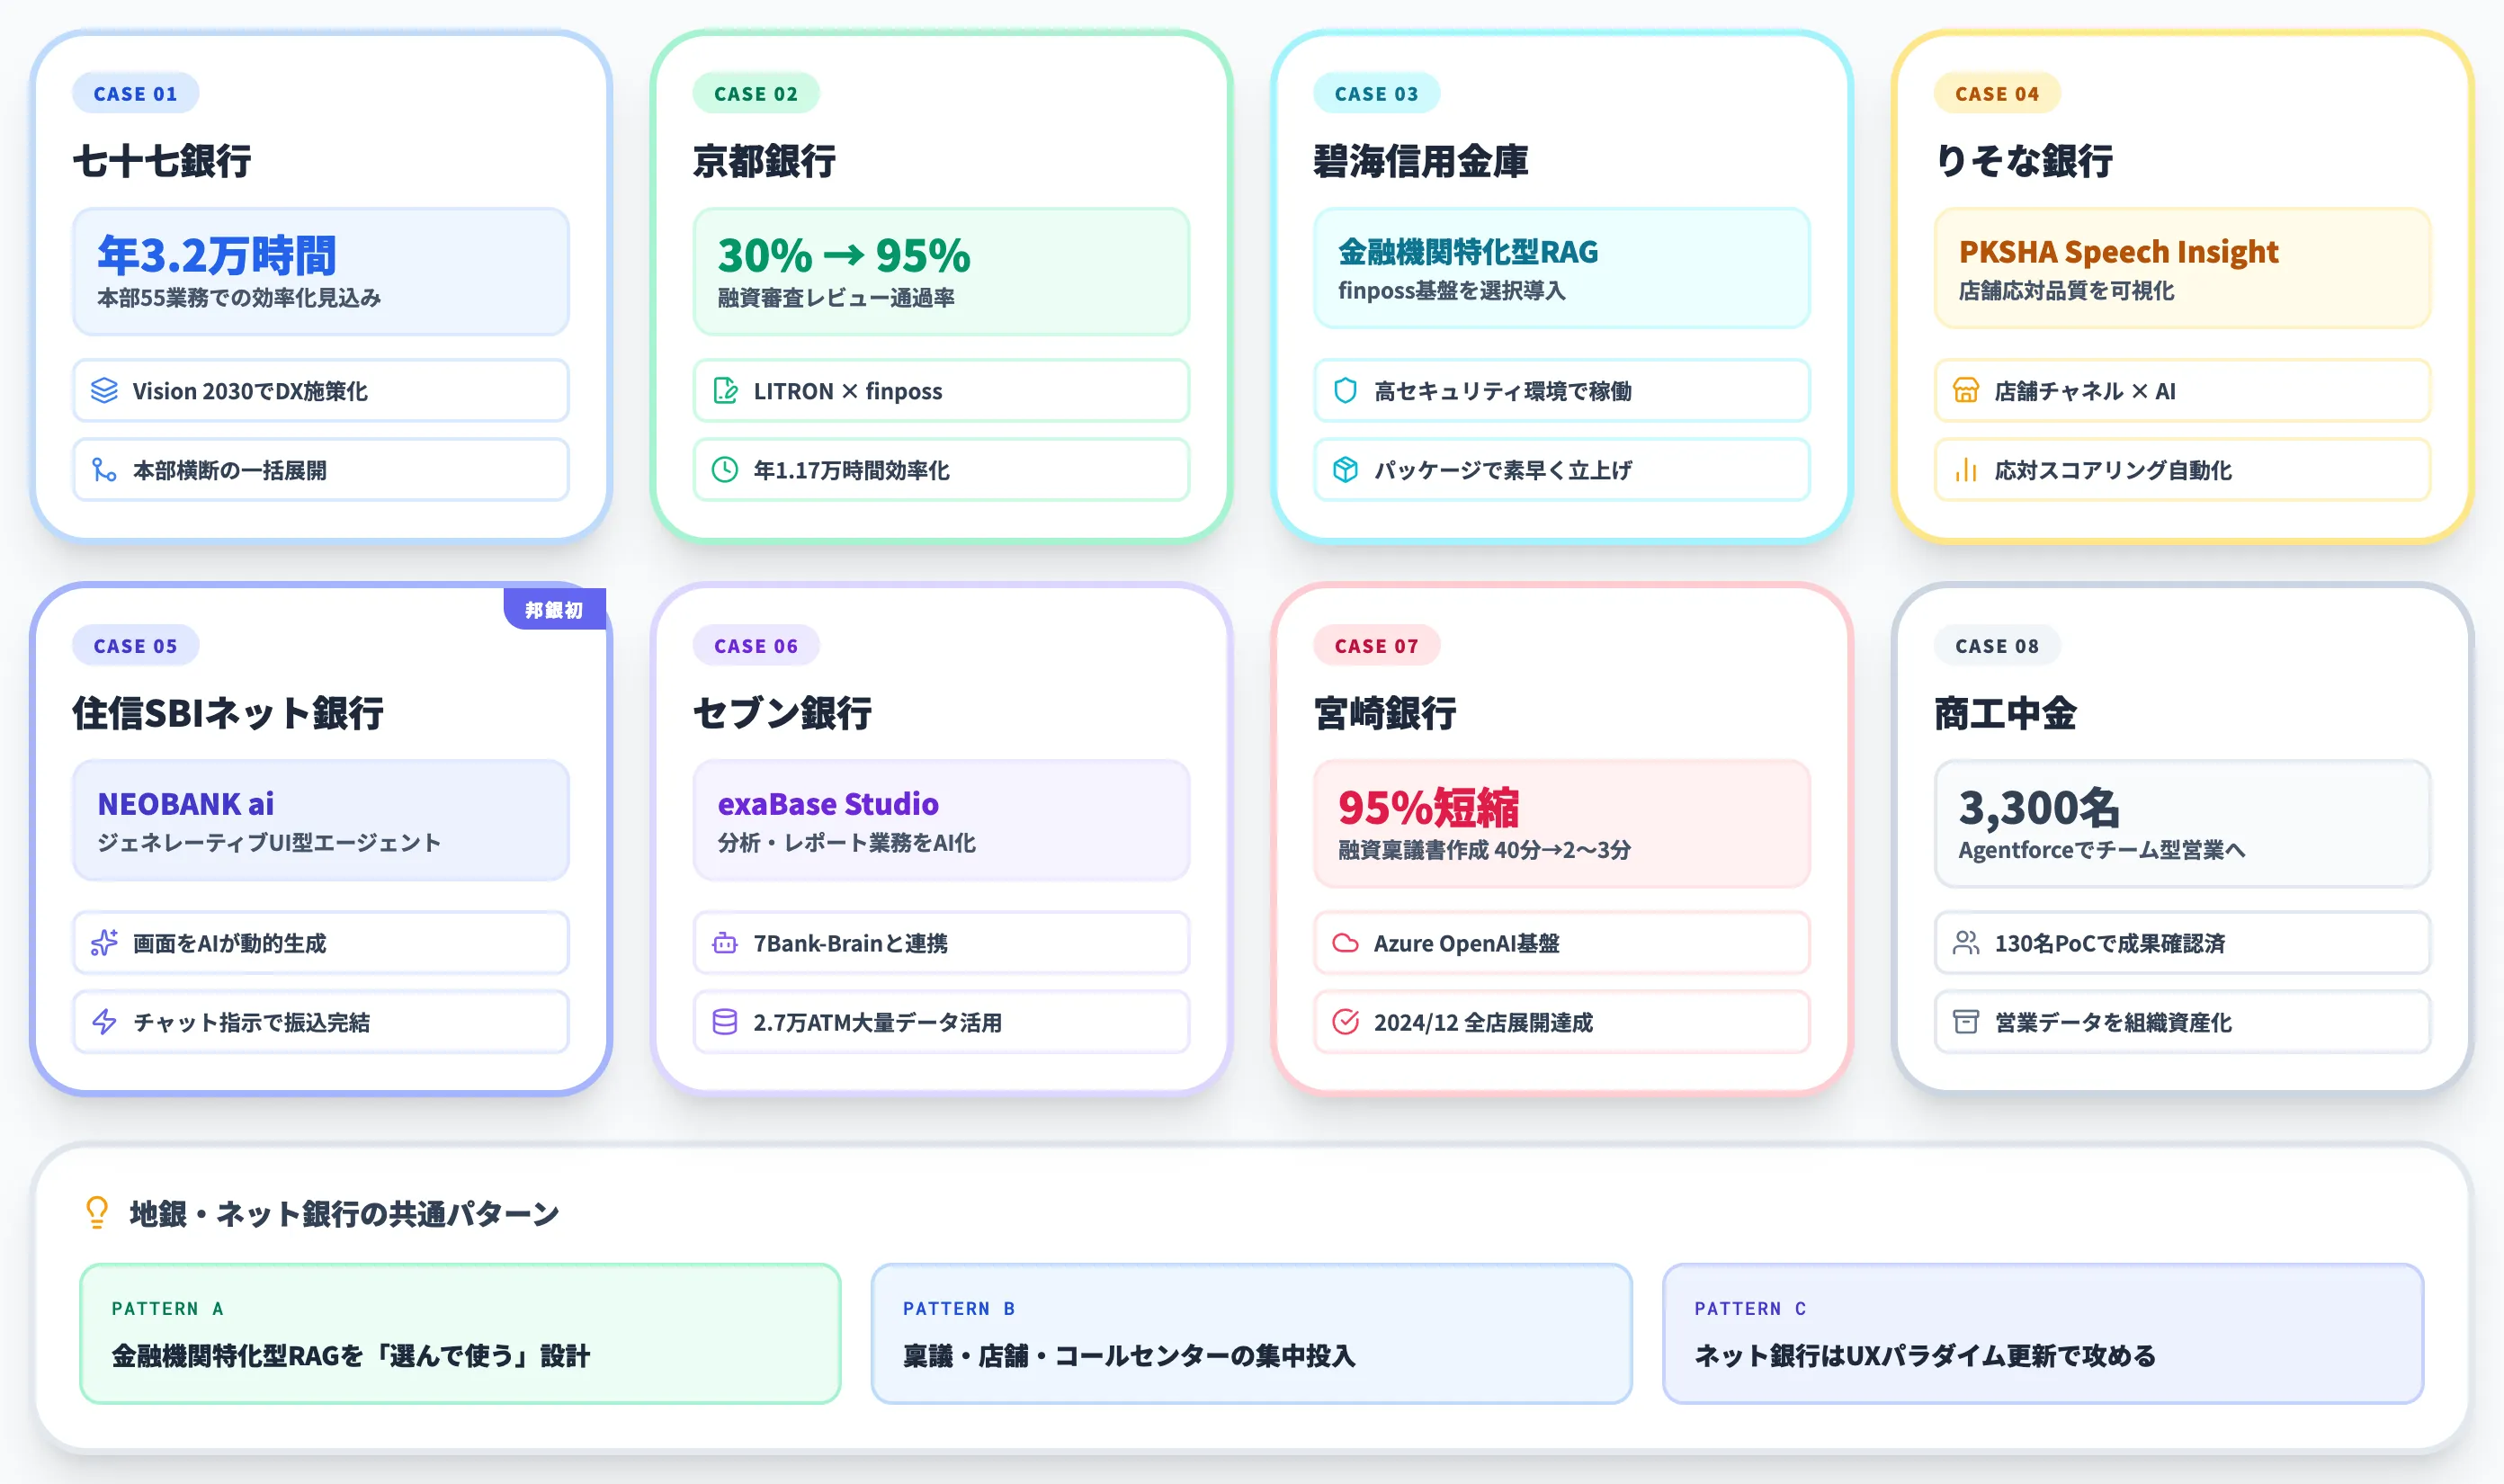This screenshot has height=1484, width=2504.
Task: Click the clock icon beside 年1.17万時間効率化
Action: click(725, 470)
